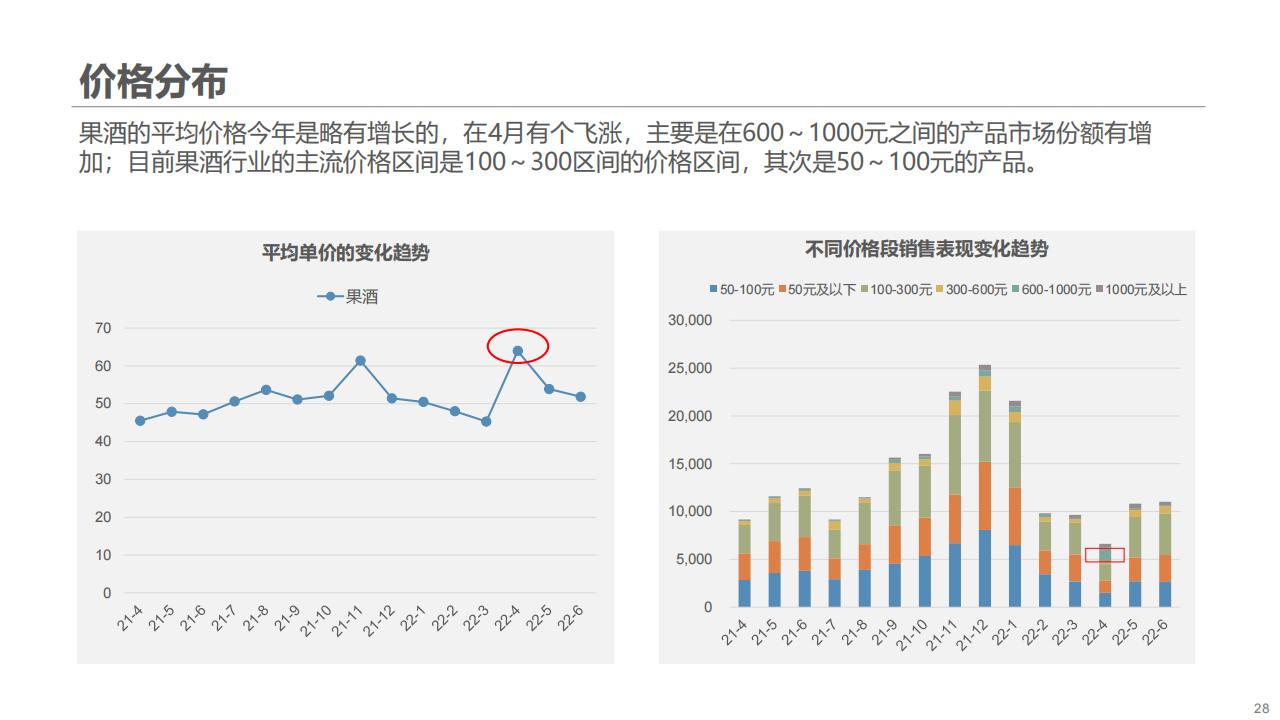Viewport: 1280px width, 720px height.
Task: Click the blue segment of the 21-11 bar
Action: 955,575
